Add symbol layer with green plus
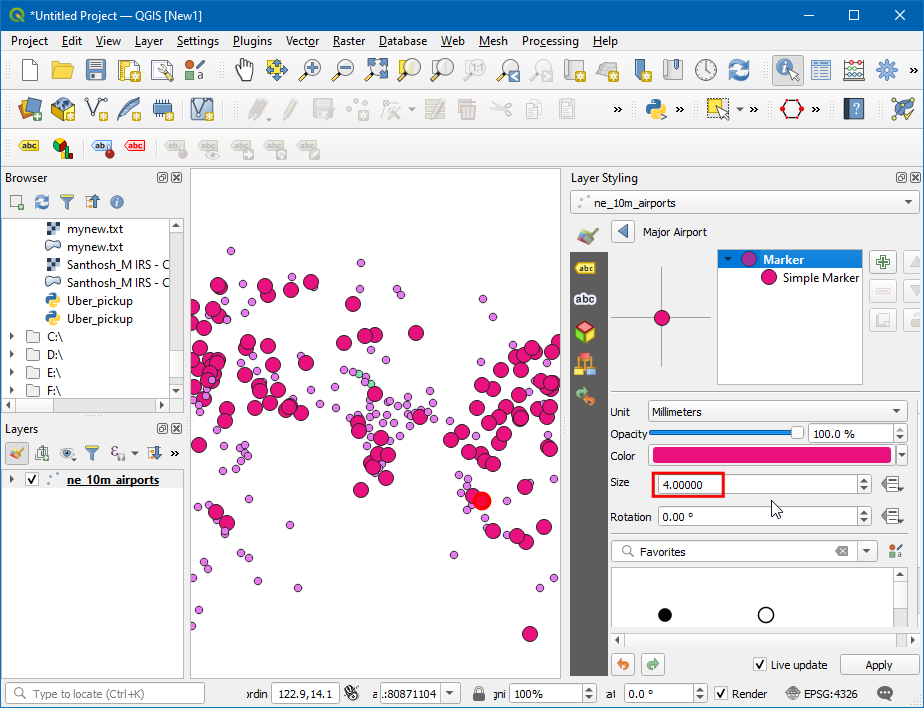 click(882, 263)
